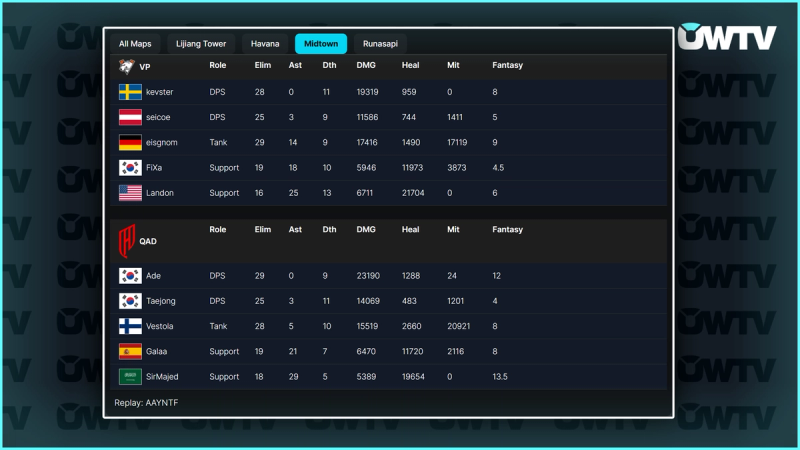The width and height of the screenshot is (800, 450).
Task: Click the Role header in QAD table
Action: tap(217, 230)
